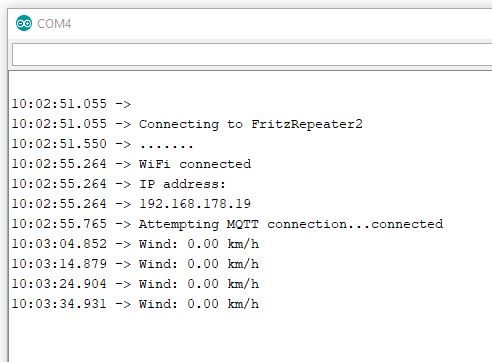The height and width of the screenshot is (362, 492).
Task: Click the WiFi connected message
Action: coord(195,164)
